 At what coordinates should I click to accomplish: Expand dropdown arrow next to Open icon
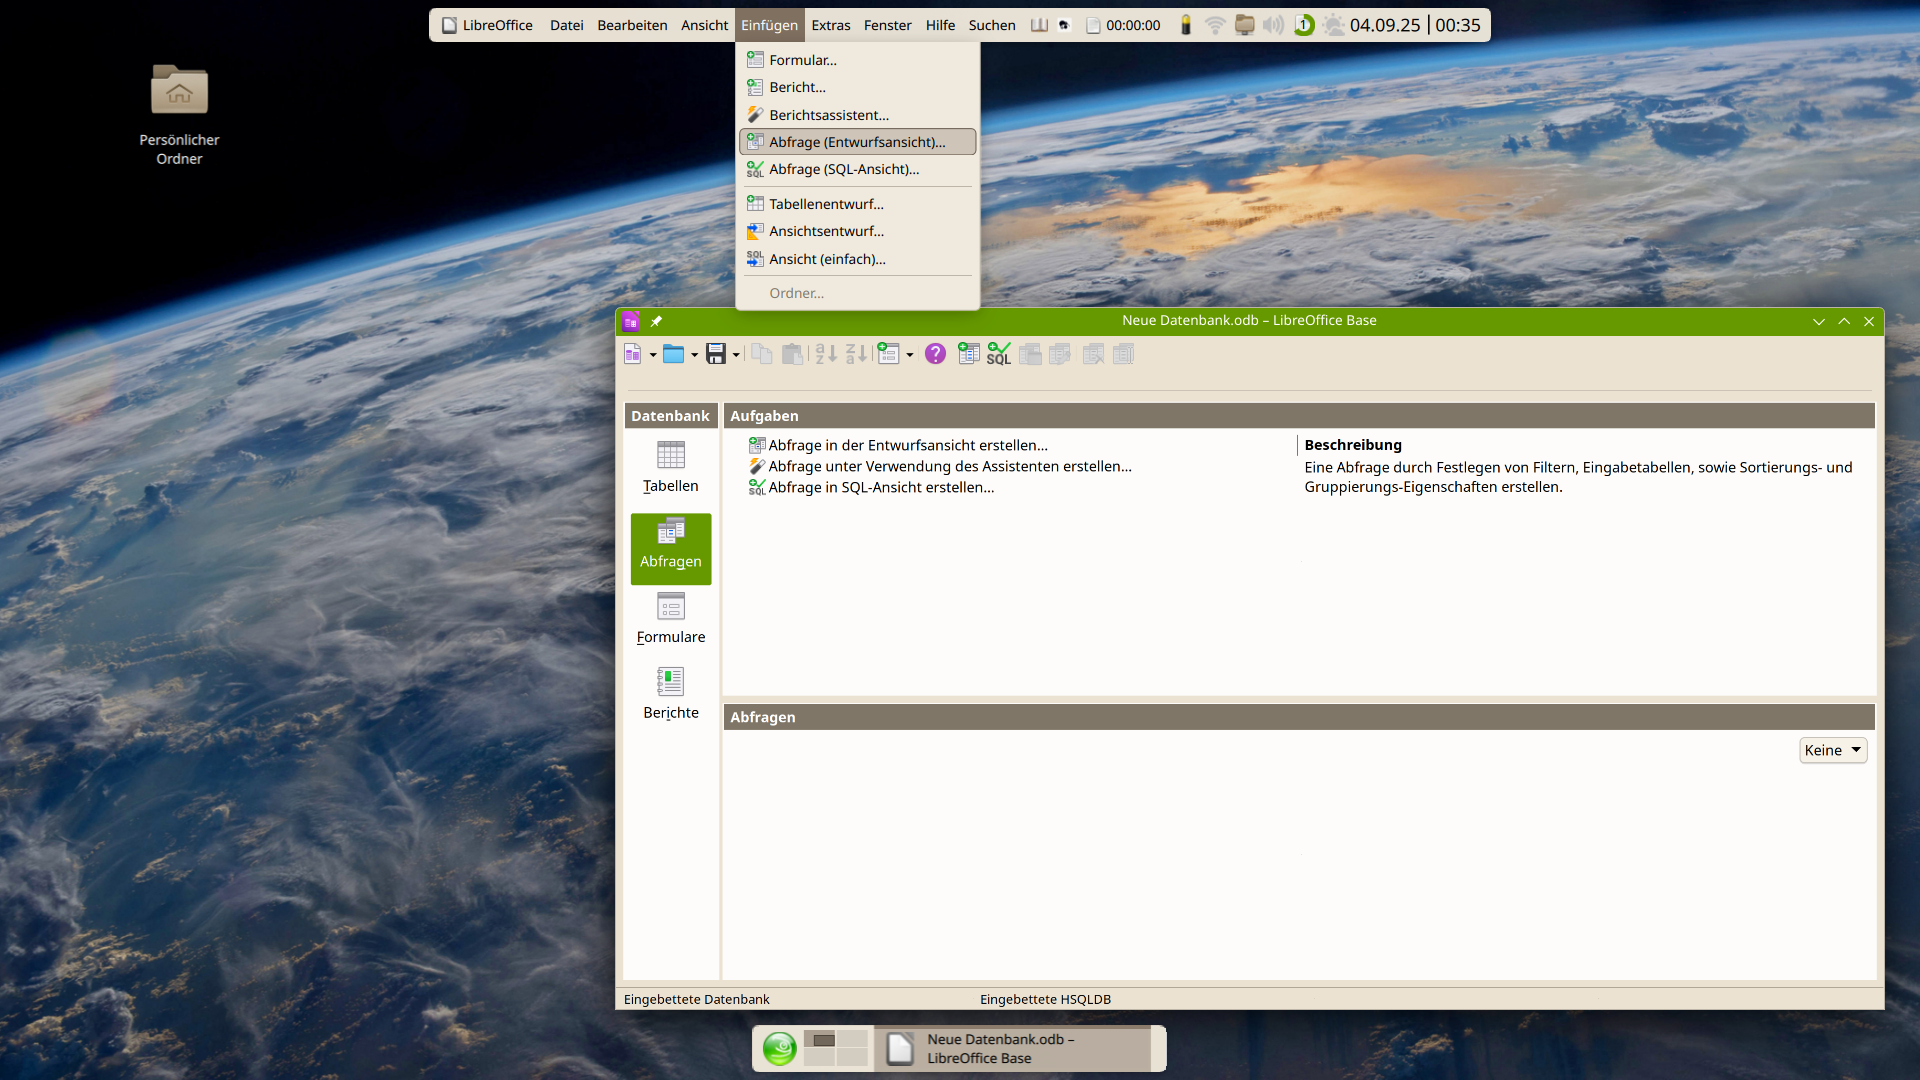[694, 355]
